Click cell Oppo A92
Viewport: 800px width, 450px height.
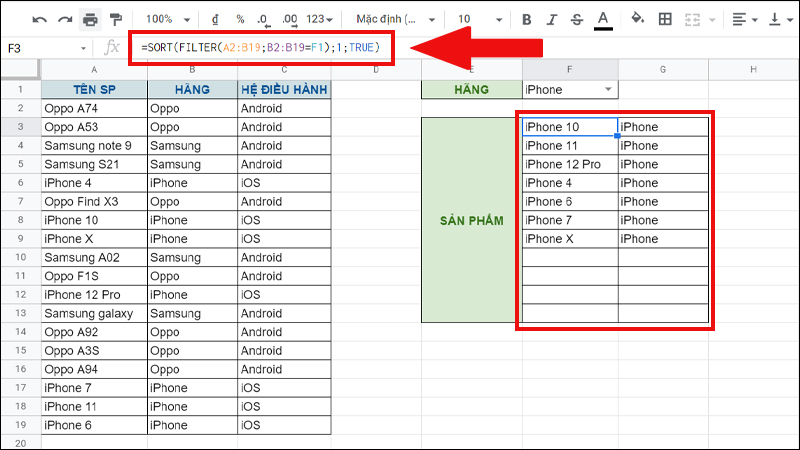(94, 332)
